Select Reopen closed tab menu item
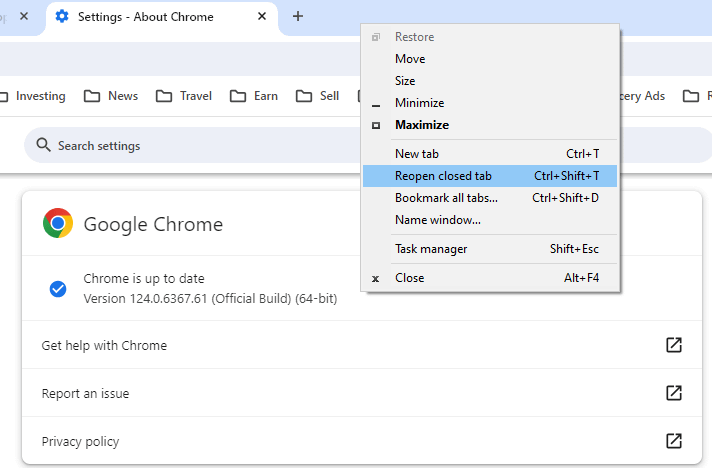The image size is (712, 468). (x=490, y=176)
